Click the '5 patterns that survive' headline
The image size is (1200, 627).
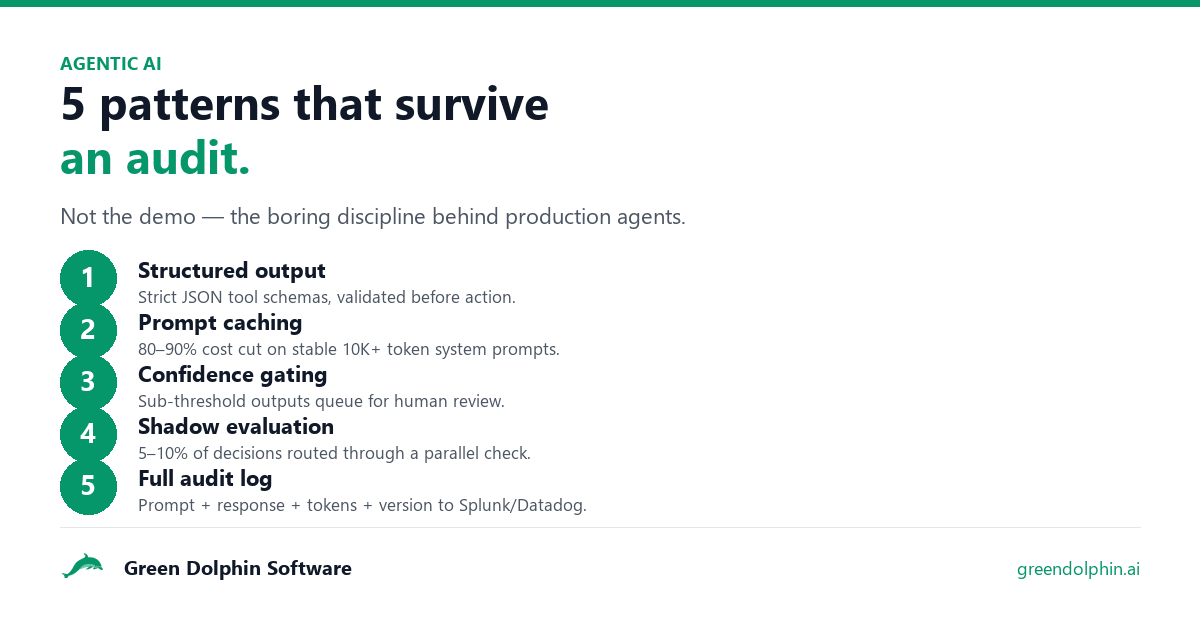305,104
